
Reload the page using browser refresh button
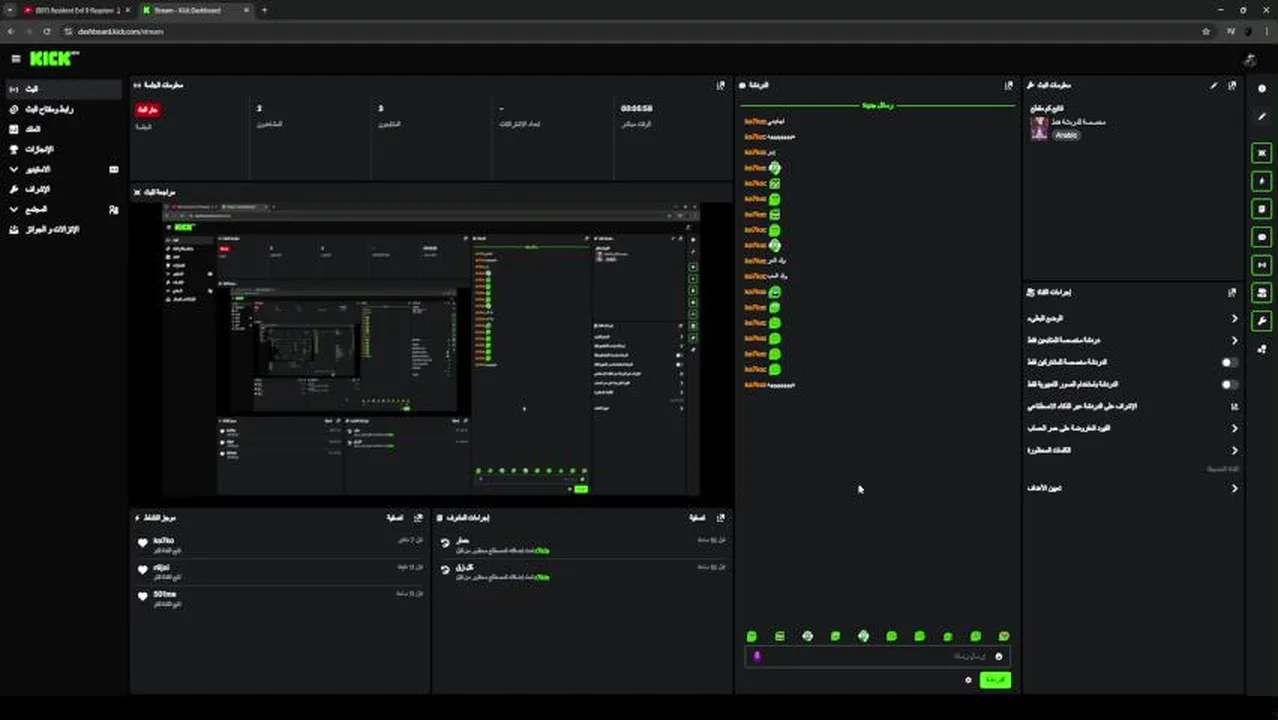coord(46,31)
